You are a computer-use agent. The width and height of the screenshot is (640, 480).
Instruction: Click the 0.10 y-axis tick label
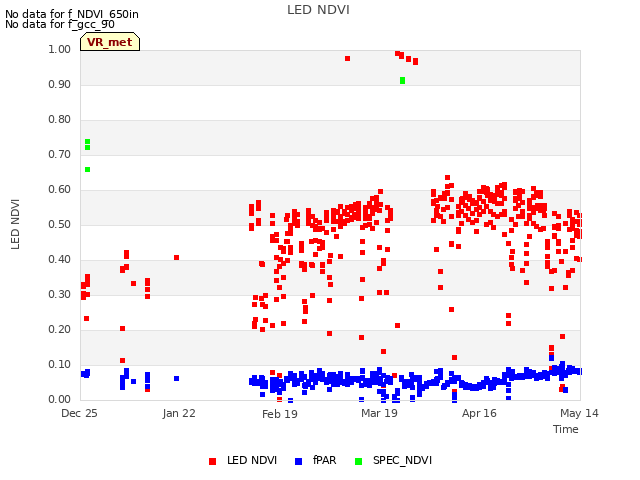tap(60, 364)
